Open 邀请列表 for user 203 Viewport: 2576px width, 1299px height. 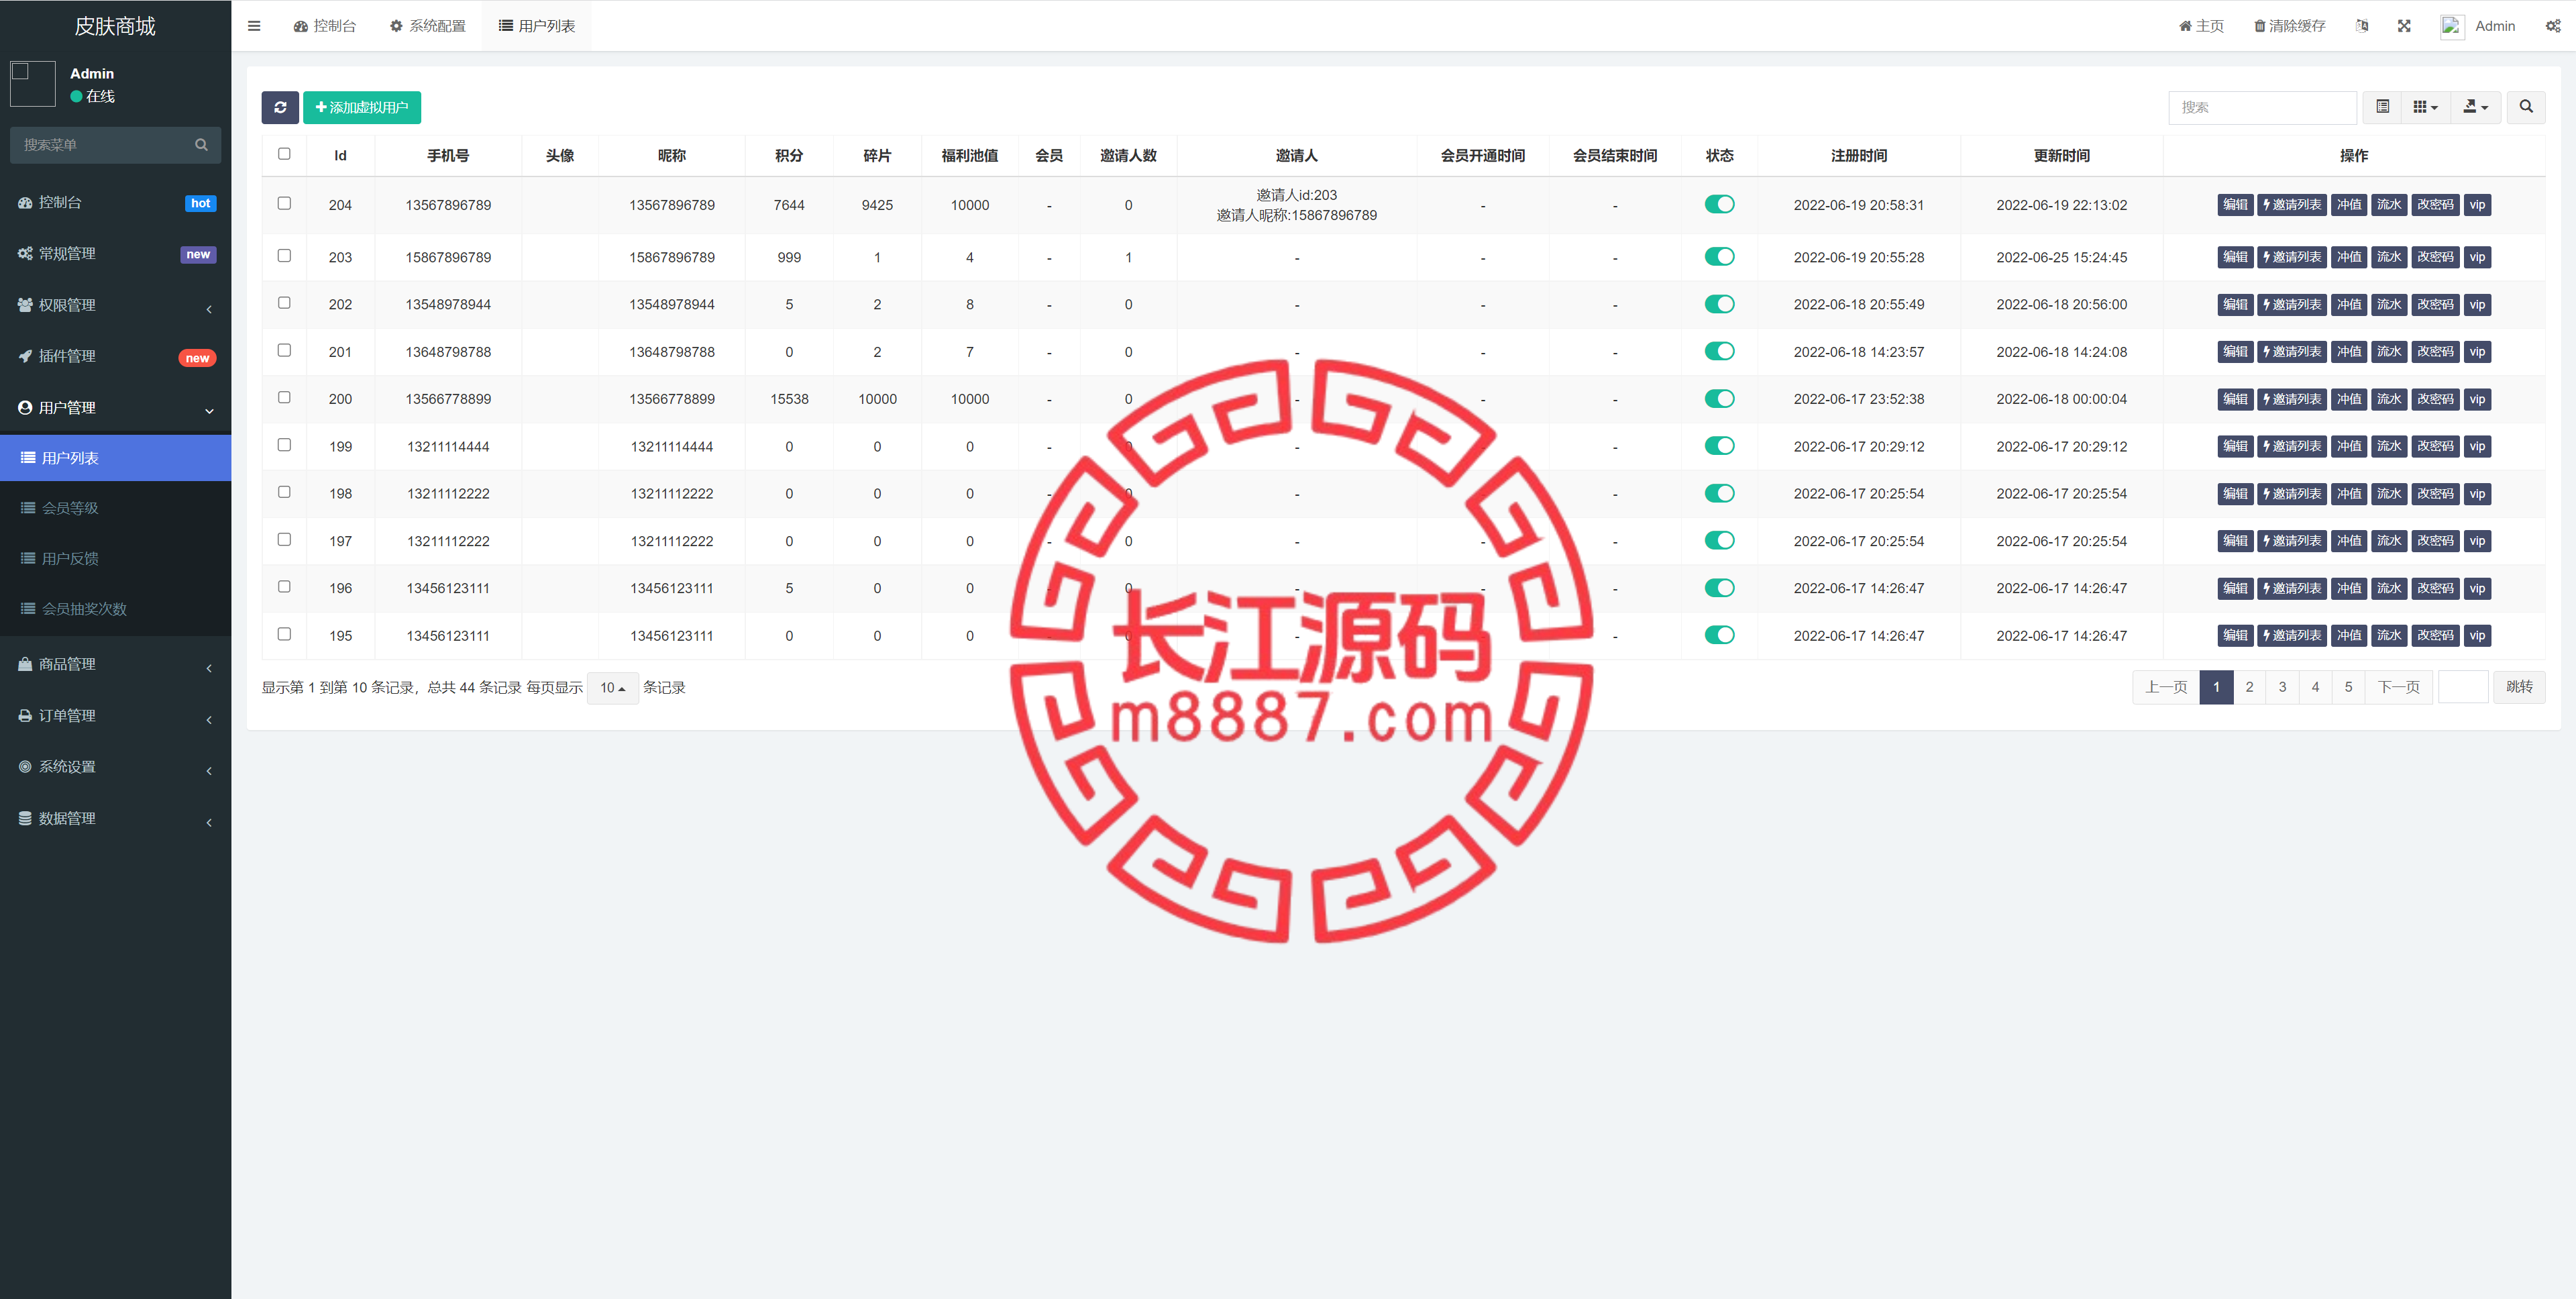pyautogui.click(x=2291, y=257)
